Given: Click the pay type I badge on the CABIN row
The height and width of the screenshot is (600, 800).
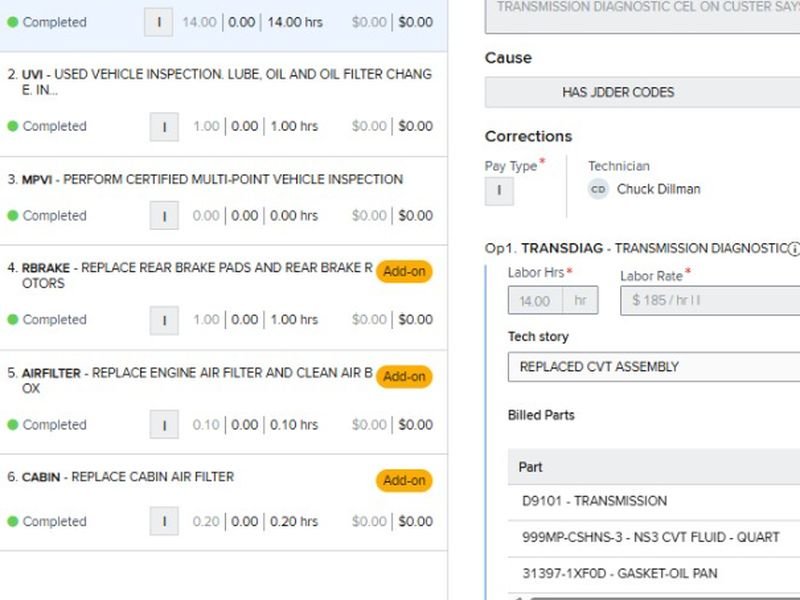Looking at the screenshot, I should (x=163, y=521).
